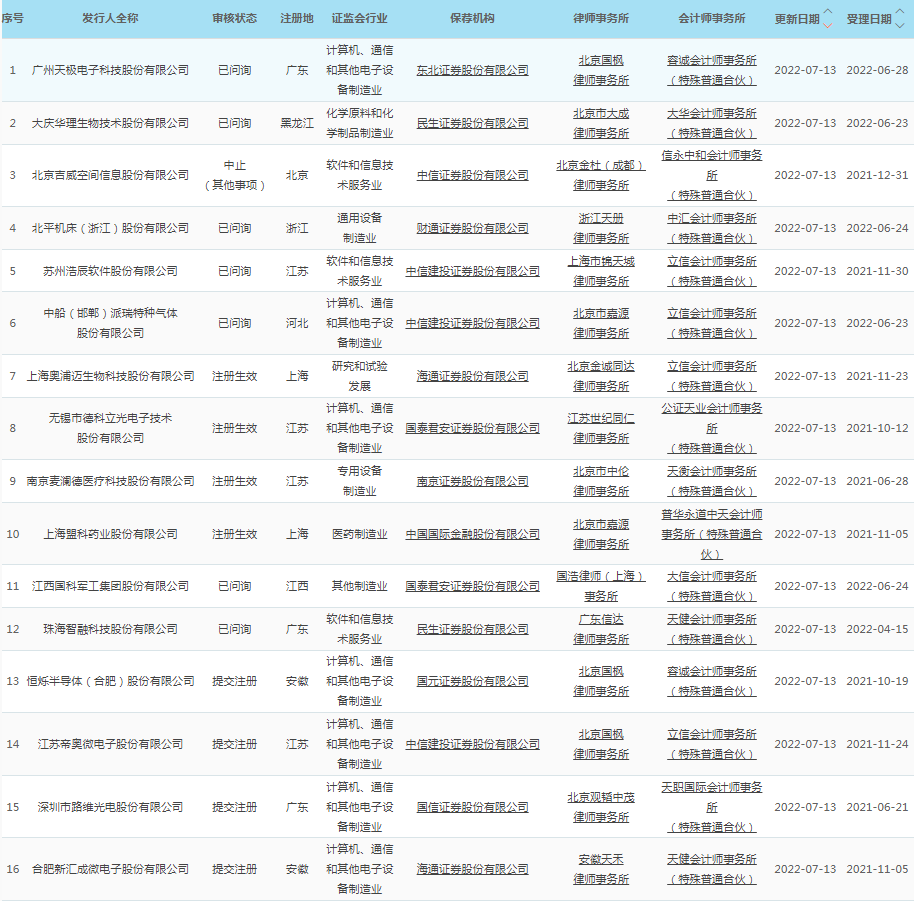The height and width of the screenshot is (901, 914).
Task: Open law firm link 上海市锦天城律师事务所
Action: 601,271
